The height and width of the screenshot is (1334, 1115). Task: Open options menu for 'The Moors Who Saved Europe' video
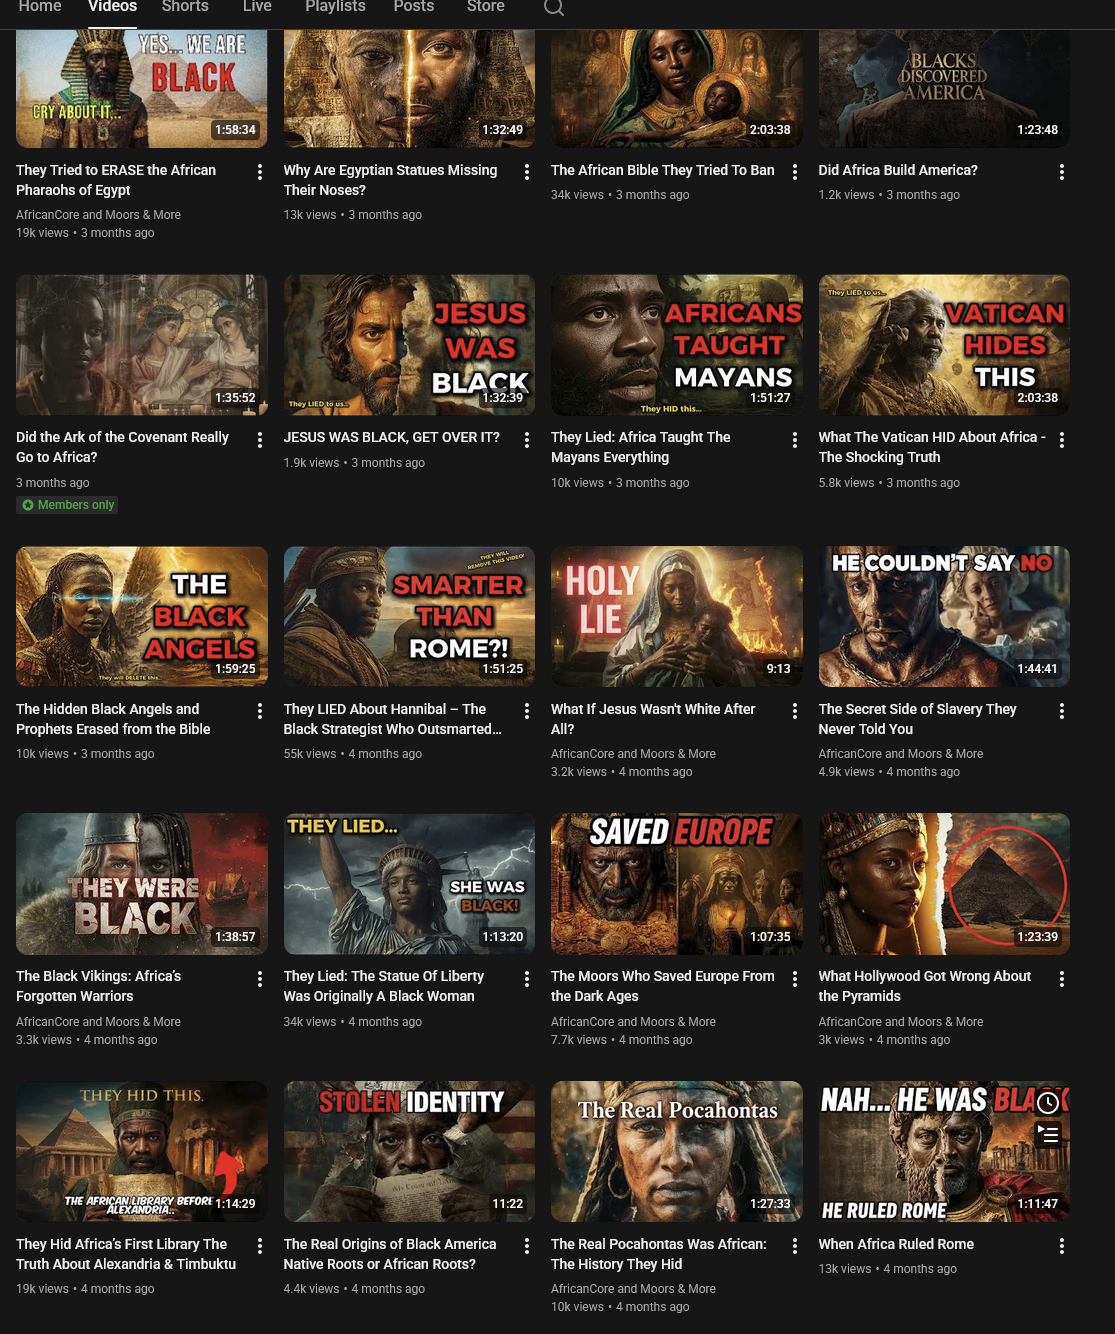pos(795,979)
